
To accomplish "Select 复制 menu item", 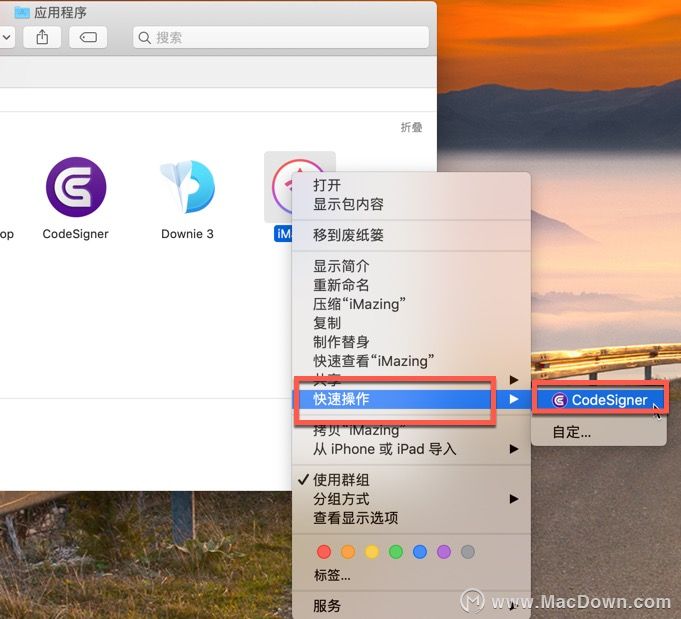I will pos(411,323).
